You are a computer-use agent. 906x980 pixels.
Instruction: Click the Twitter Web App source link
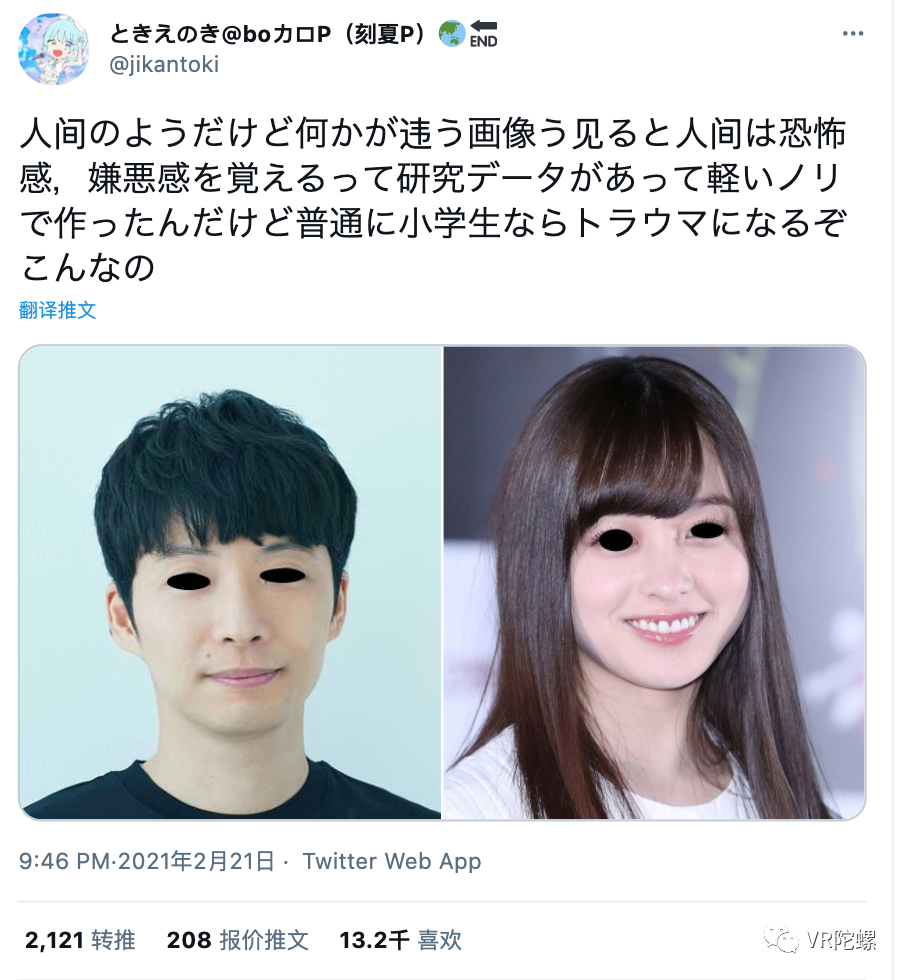click(x=392, y=861)
